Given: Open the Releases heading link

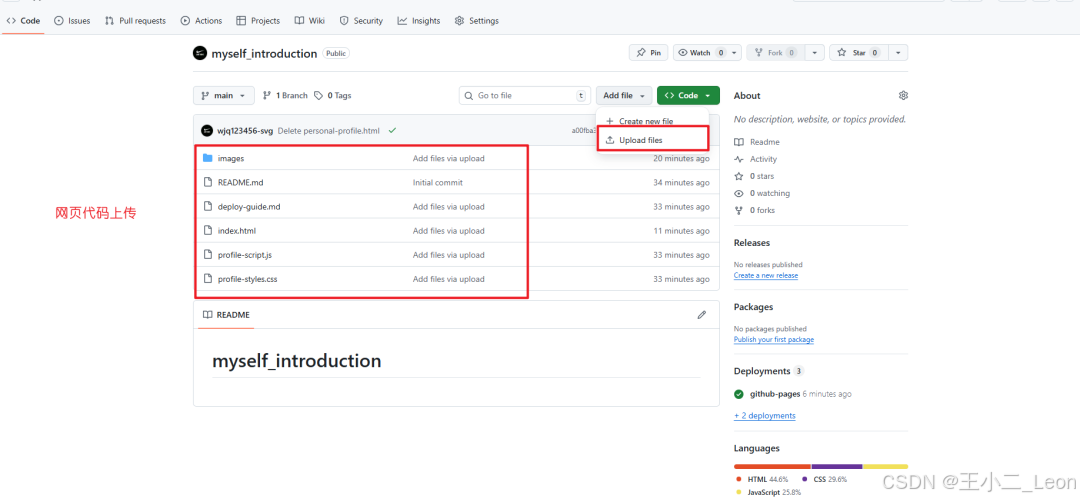Looking at the screenshot, I should tap(752, 243).
